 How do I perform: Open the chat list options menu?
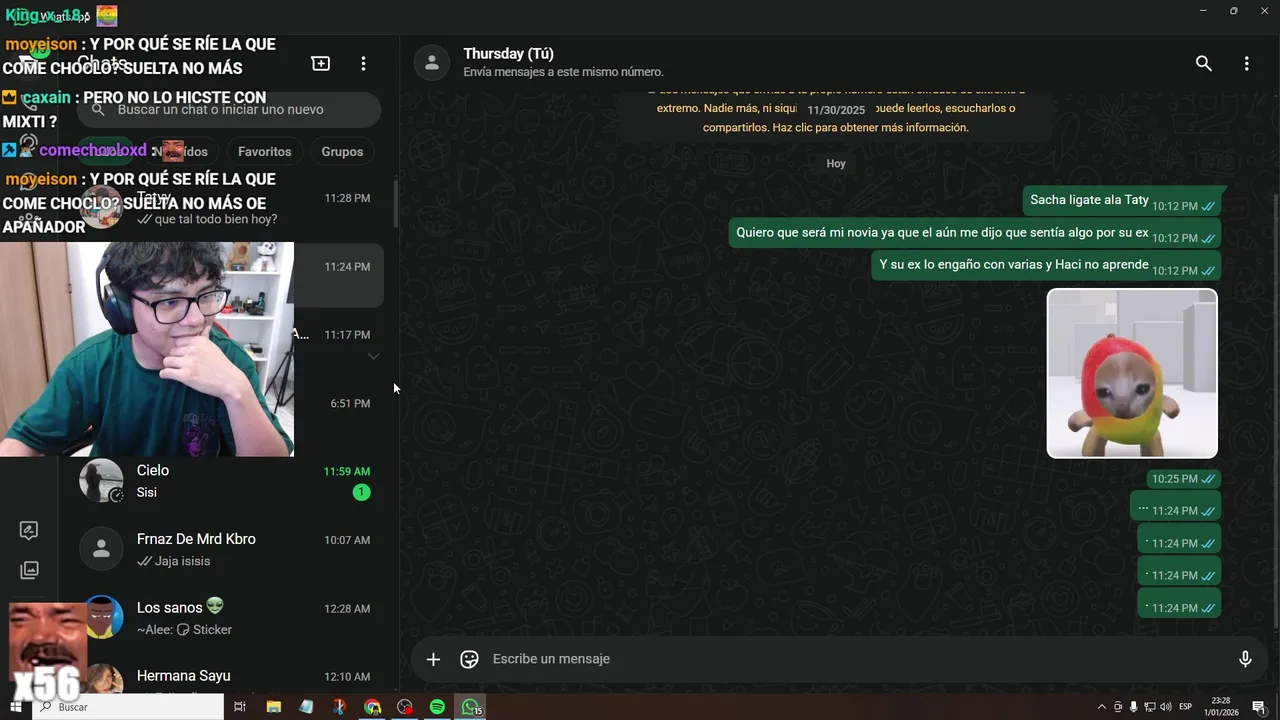pyautogui.click(x=363, y=63)
